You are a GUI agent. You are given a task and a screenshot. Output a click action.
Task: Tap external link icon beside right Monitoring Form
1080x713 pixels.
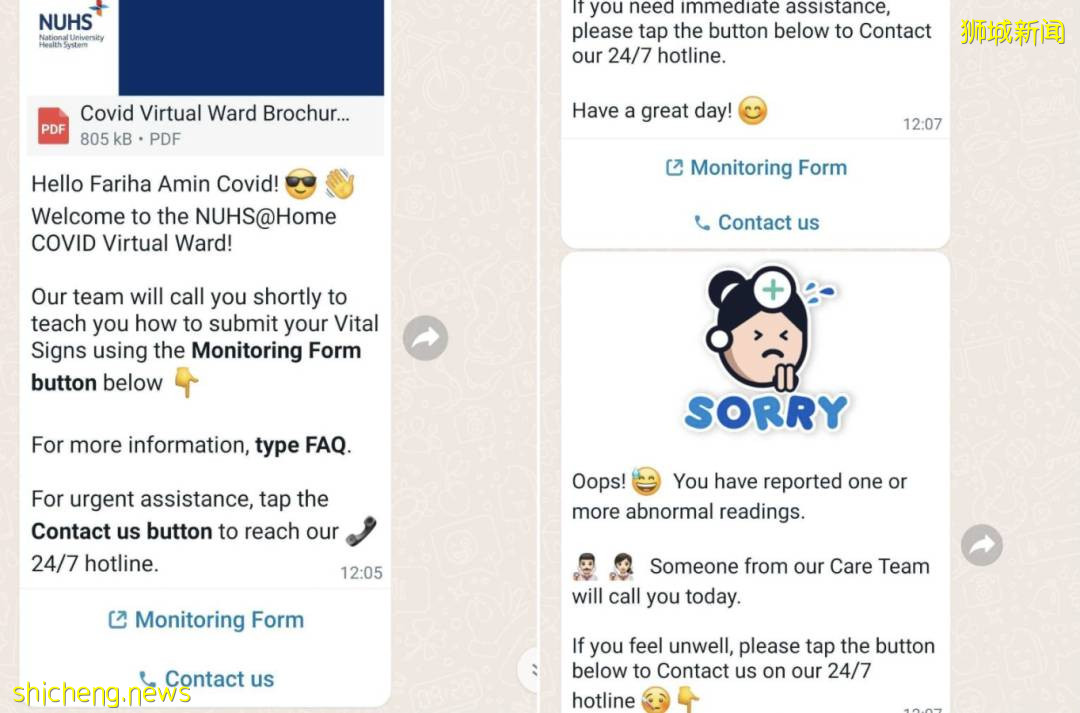[674, 167]
